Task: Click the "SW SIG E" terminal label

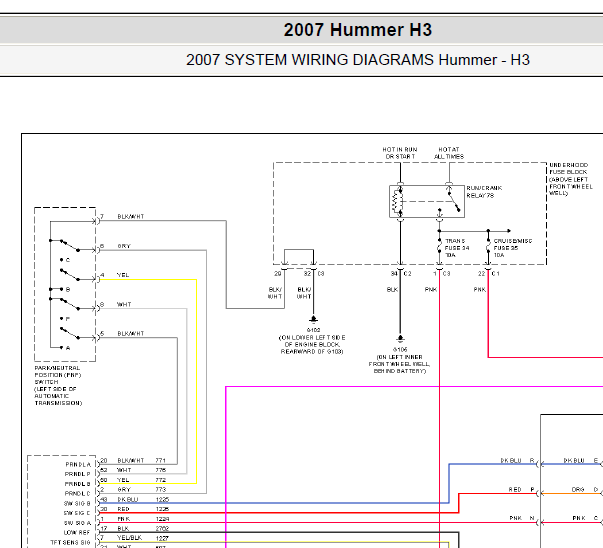Action: click(x=77, y=513)
